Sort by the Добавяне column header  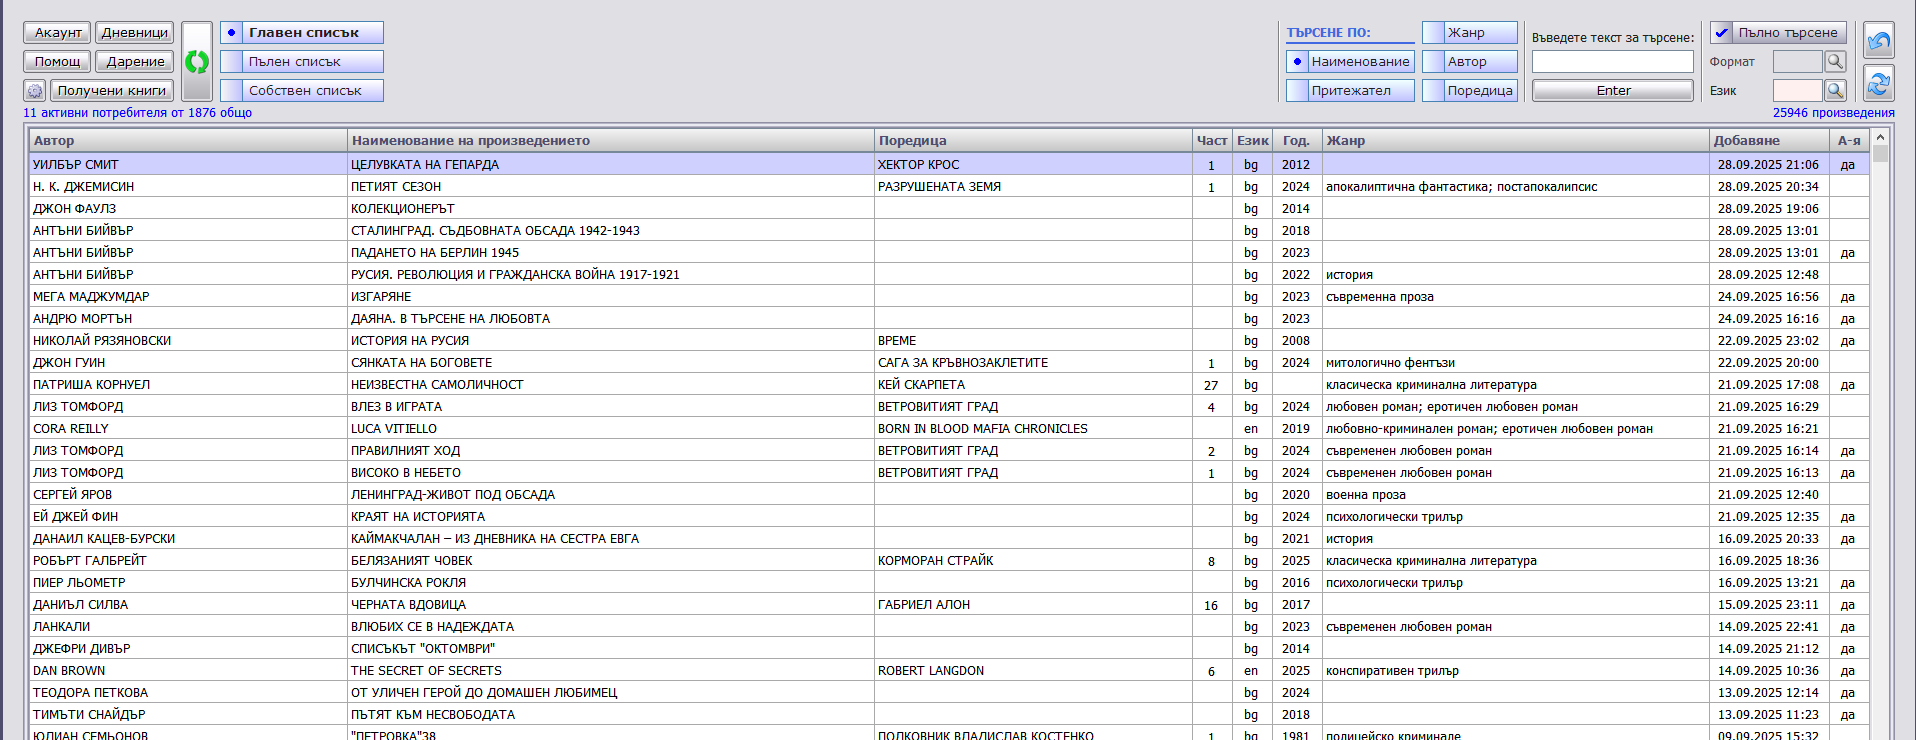point(1768,141)
